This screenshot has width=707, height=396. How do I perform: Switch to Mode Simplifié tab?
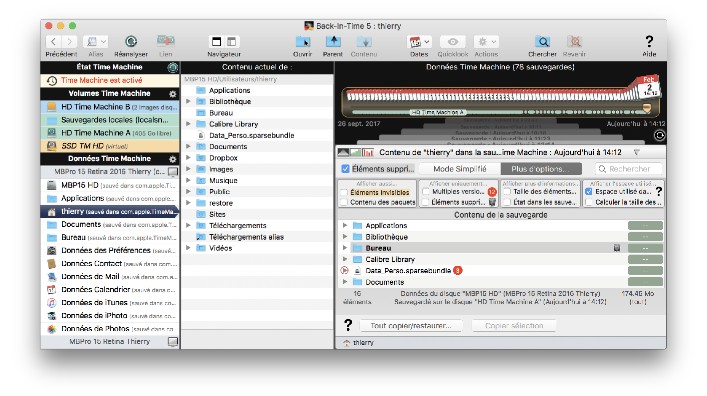459,169
